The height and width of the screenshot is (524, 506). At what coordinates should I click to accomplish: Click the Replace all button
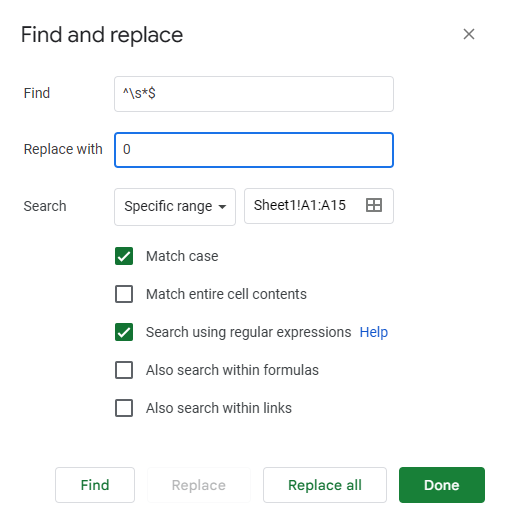click(325, 485)
